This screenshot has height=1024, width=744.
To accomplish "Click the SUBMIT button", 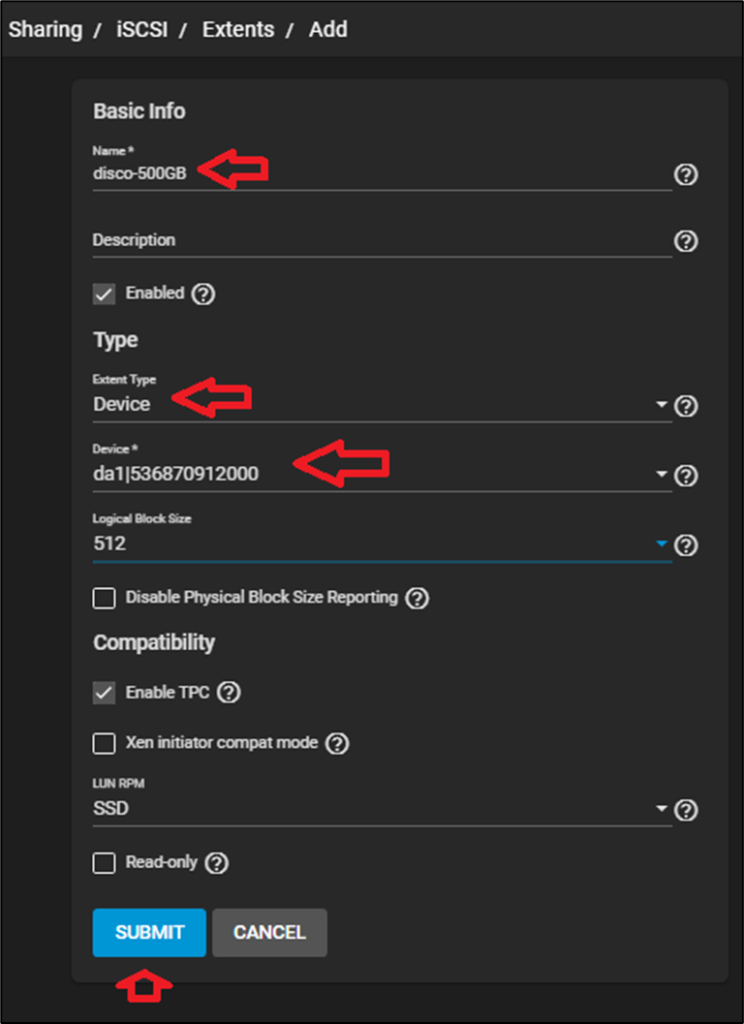I will [x=149, y=932].
